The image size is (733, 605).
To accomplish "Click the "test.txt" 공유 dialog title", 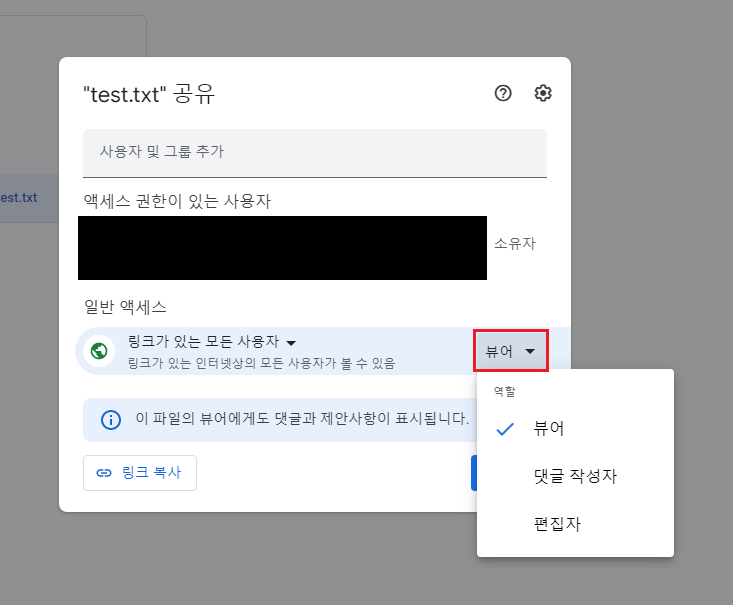I will pos(149,94).
